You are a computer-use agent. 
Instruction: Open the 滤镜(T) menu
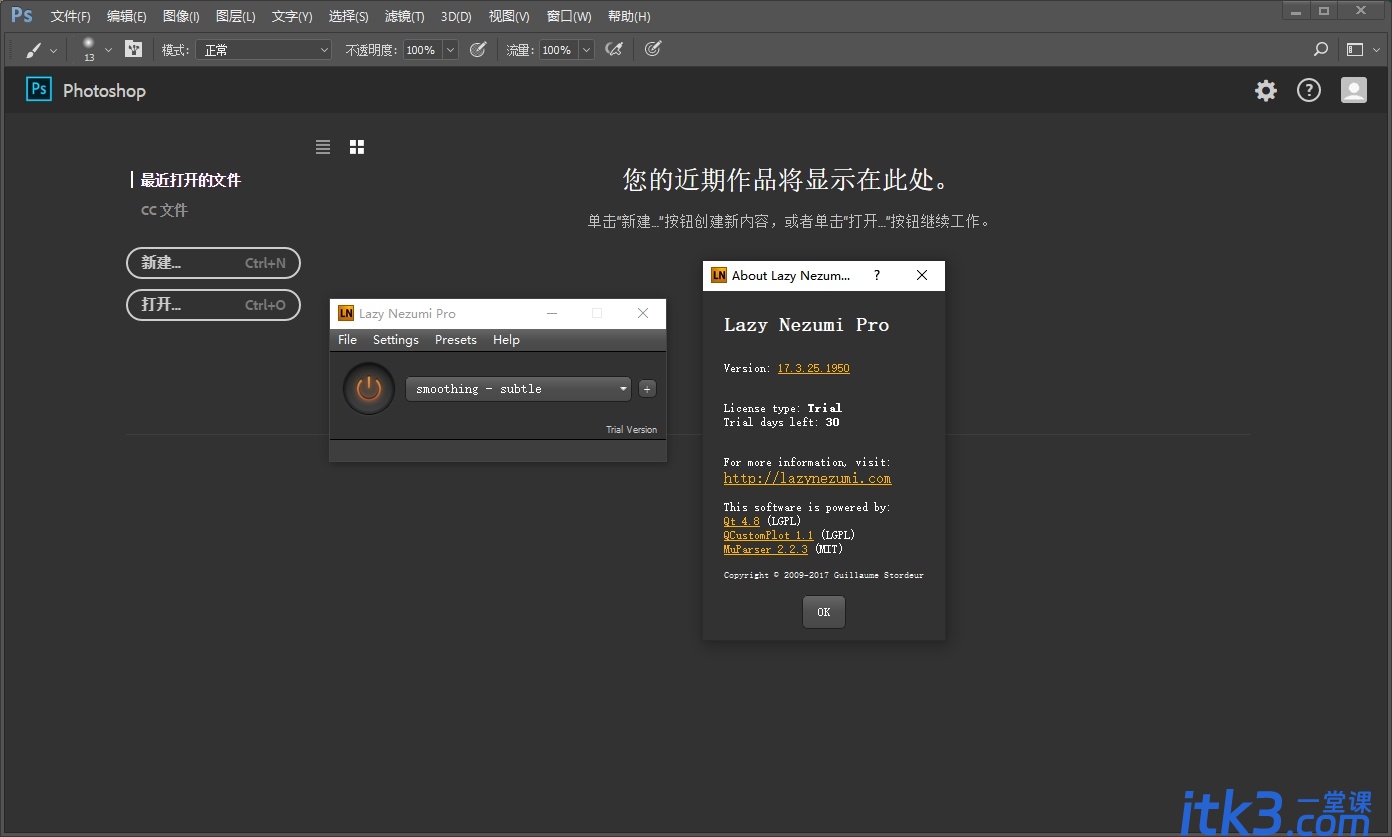404,16
